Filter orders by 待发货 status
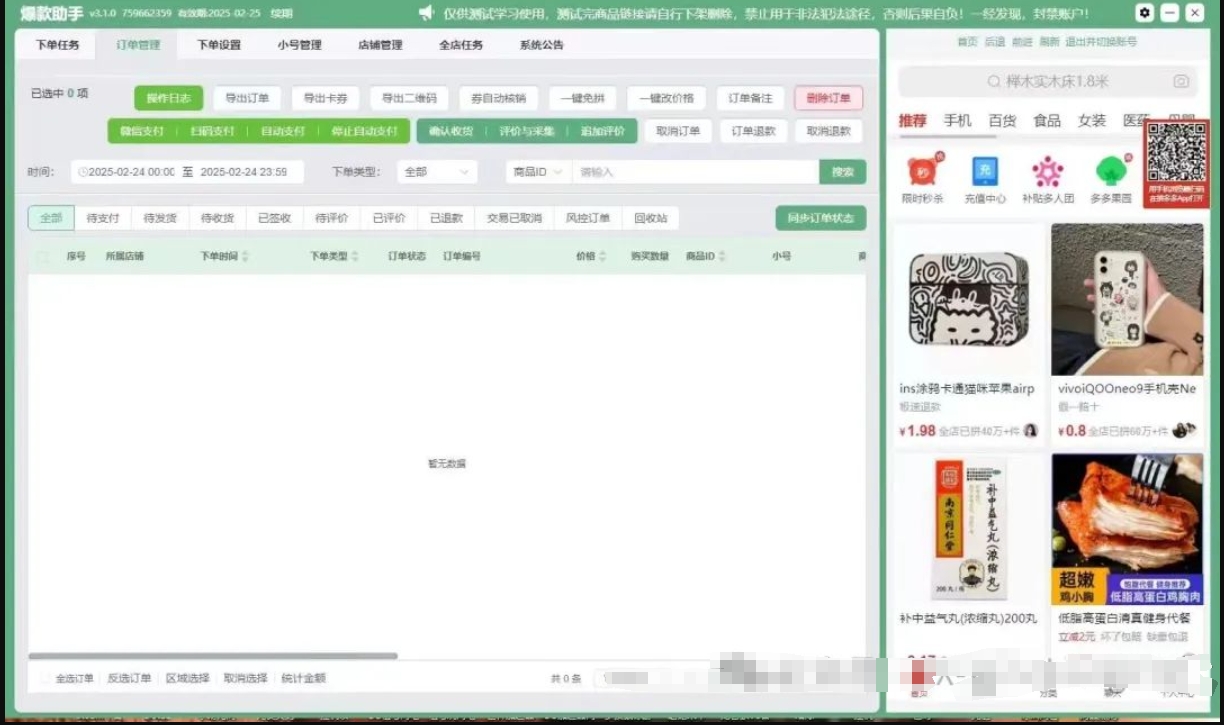The image size is (1224, 725). (160, 218)
